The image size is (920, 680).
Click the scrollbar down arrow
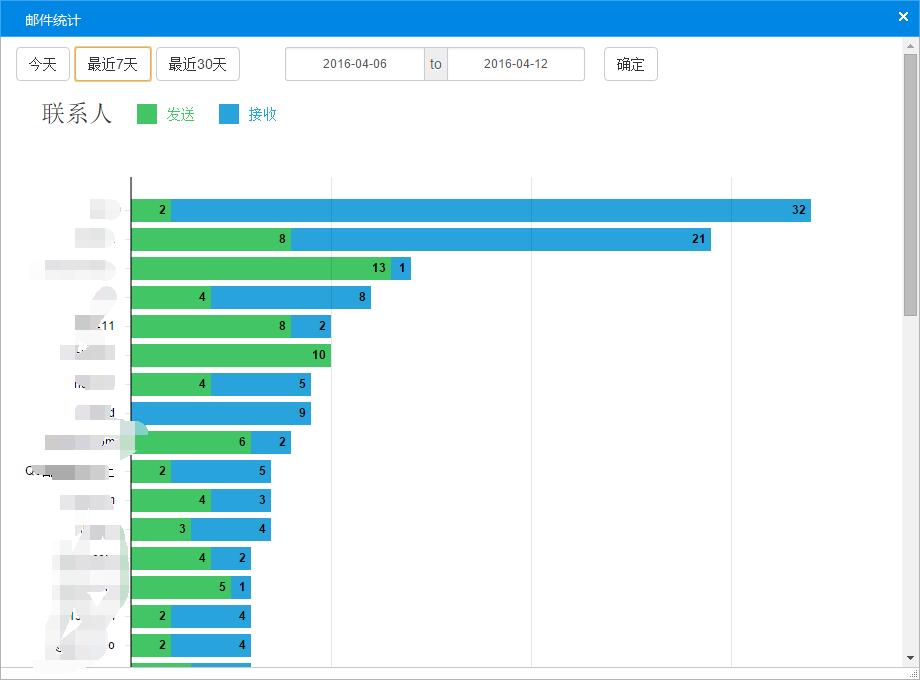910,658
